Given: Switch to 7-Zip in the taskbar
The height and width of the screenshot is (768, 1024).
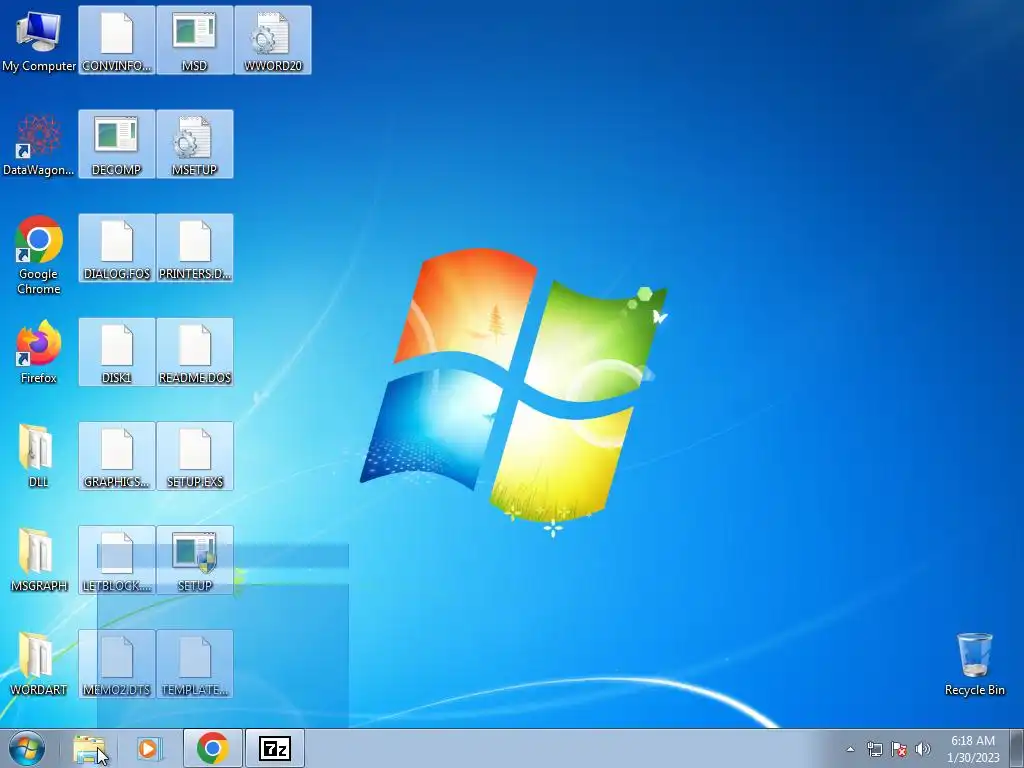Looking at the screenshot, I should pos(274,749).
